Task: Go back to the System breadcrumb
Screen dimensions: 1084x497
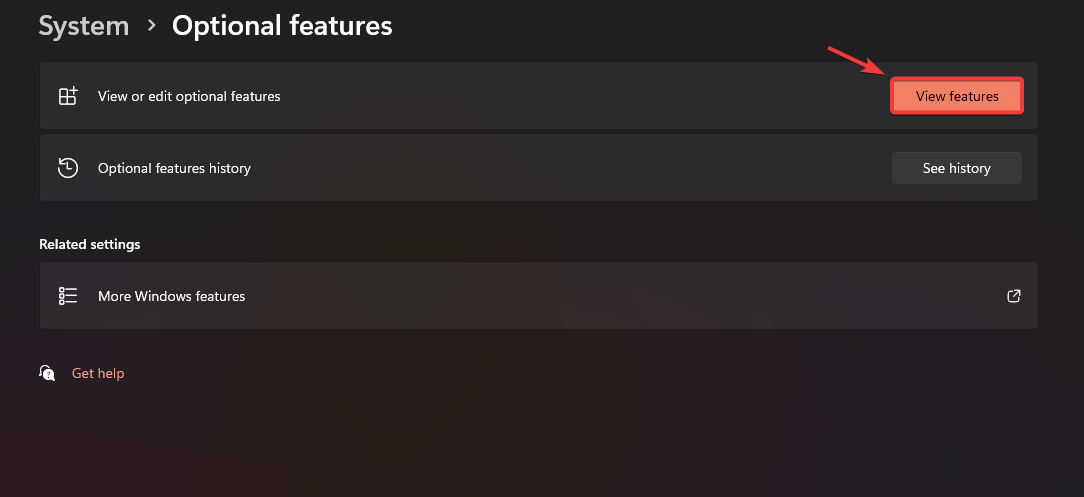Action: tap(83, 26)
